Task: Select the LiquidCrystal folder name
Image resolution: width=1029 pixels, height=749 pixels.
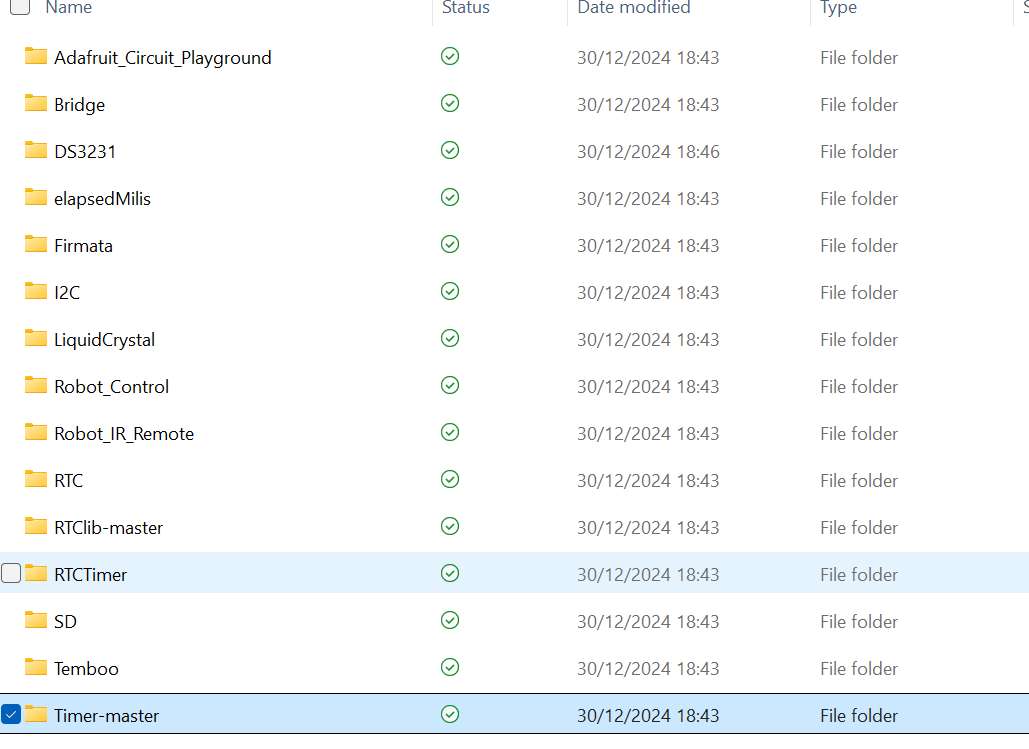Action: tap(104, 340)
